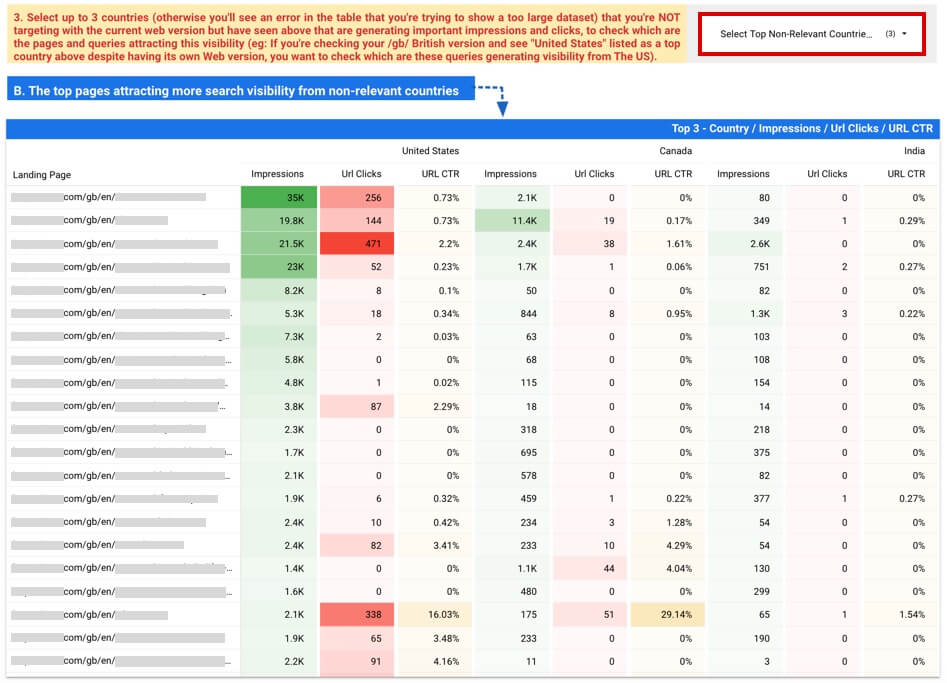Select the 5.8K impressions cell
Viewport: 947px width, 683px height.
coord(279,359)
